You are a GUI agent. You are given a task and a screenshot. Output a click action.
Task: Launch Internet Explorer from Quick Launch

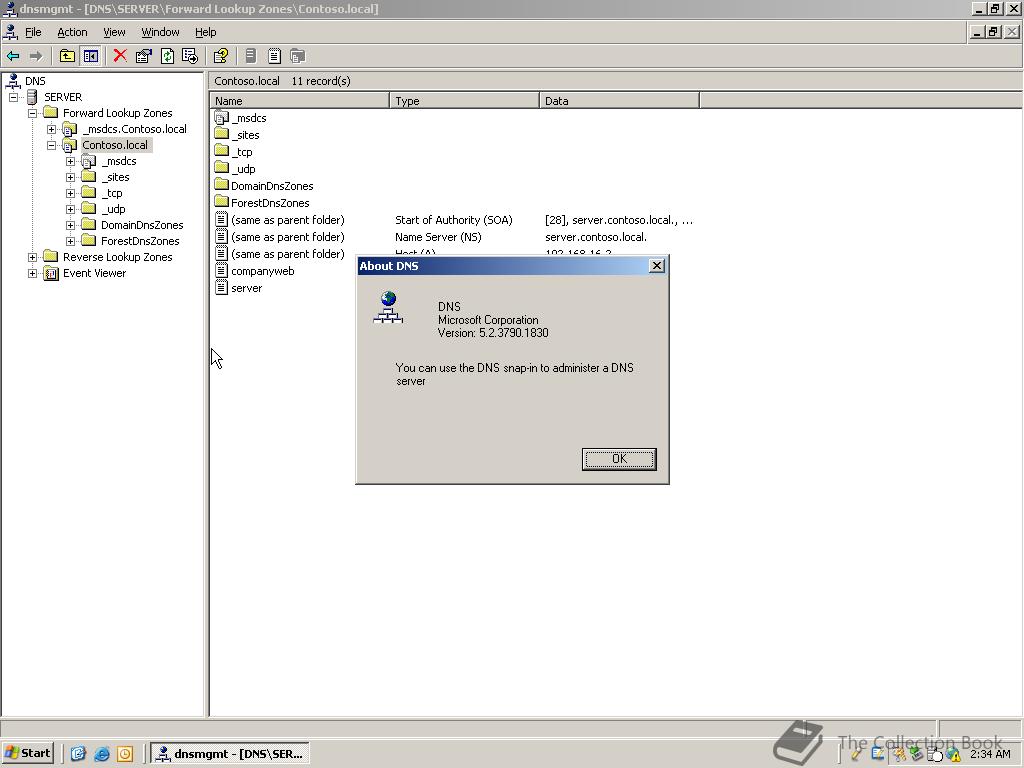tap(101, 754)
